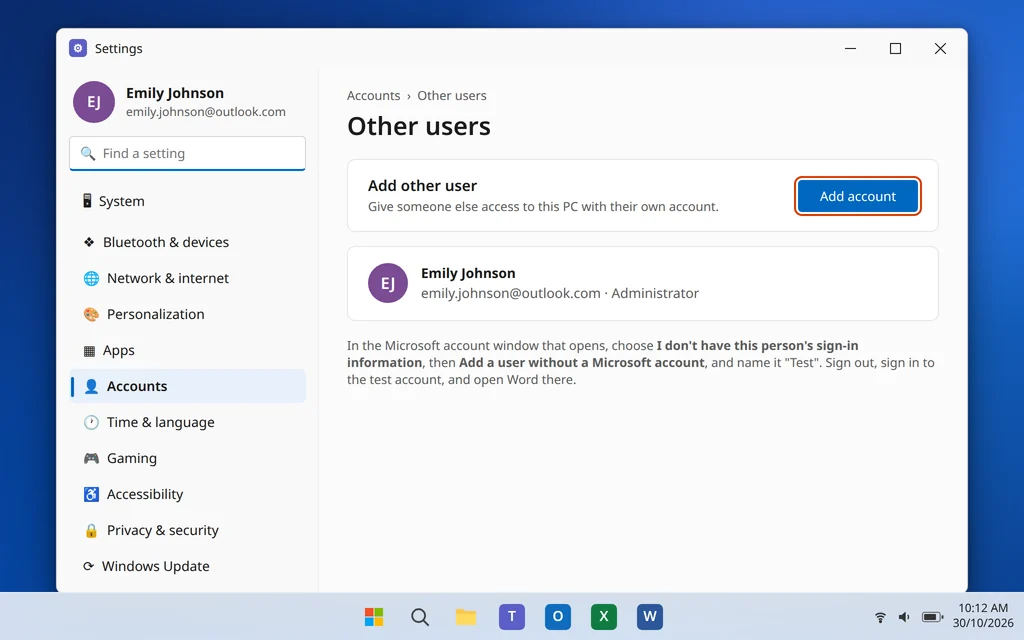1024x640 pixels.
Task: Click the battery tray icon
Action: (x=933, y=616)
